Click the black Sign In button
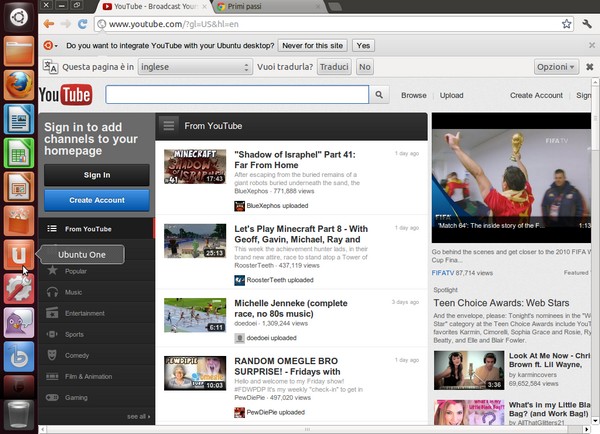Image resolution: width=600 pixels, height=434 pixels. 97,175
